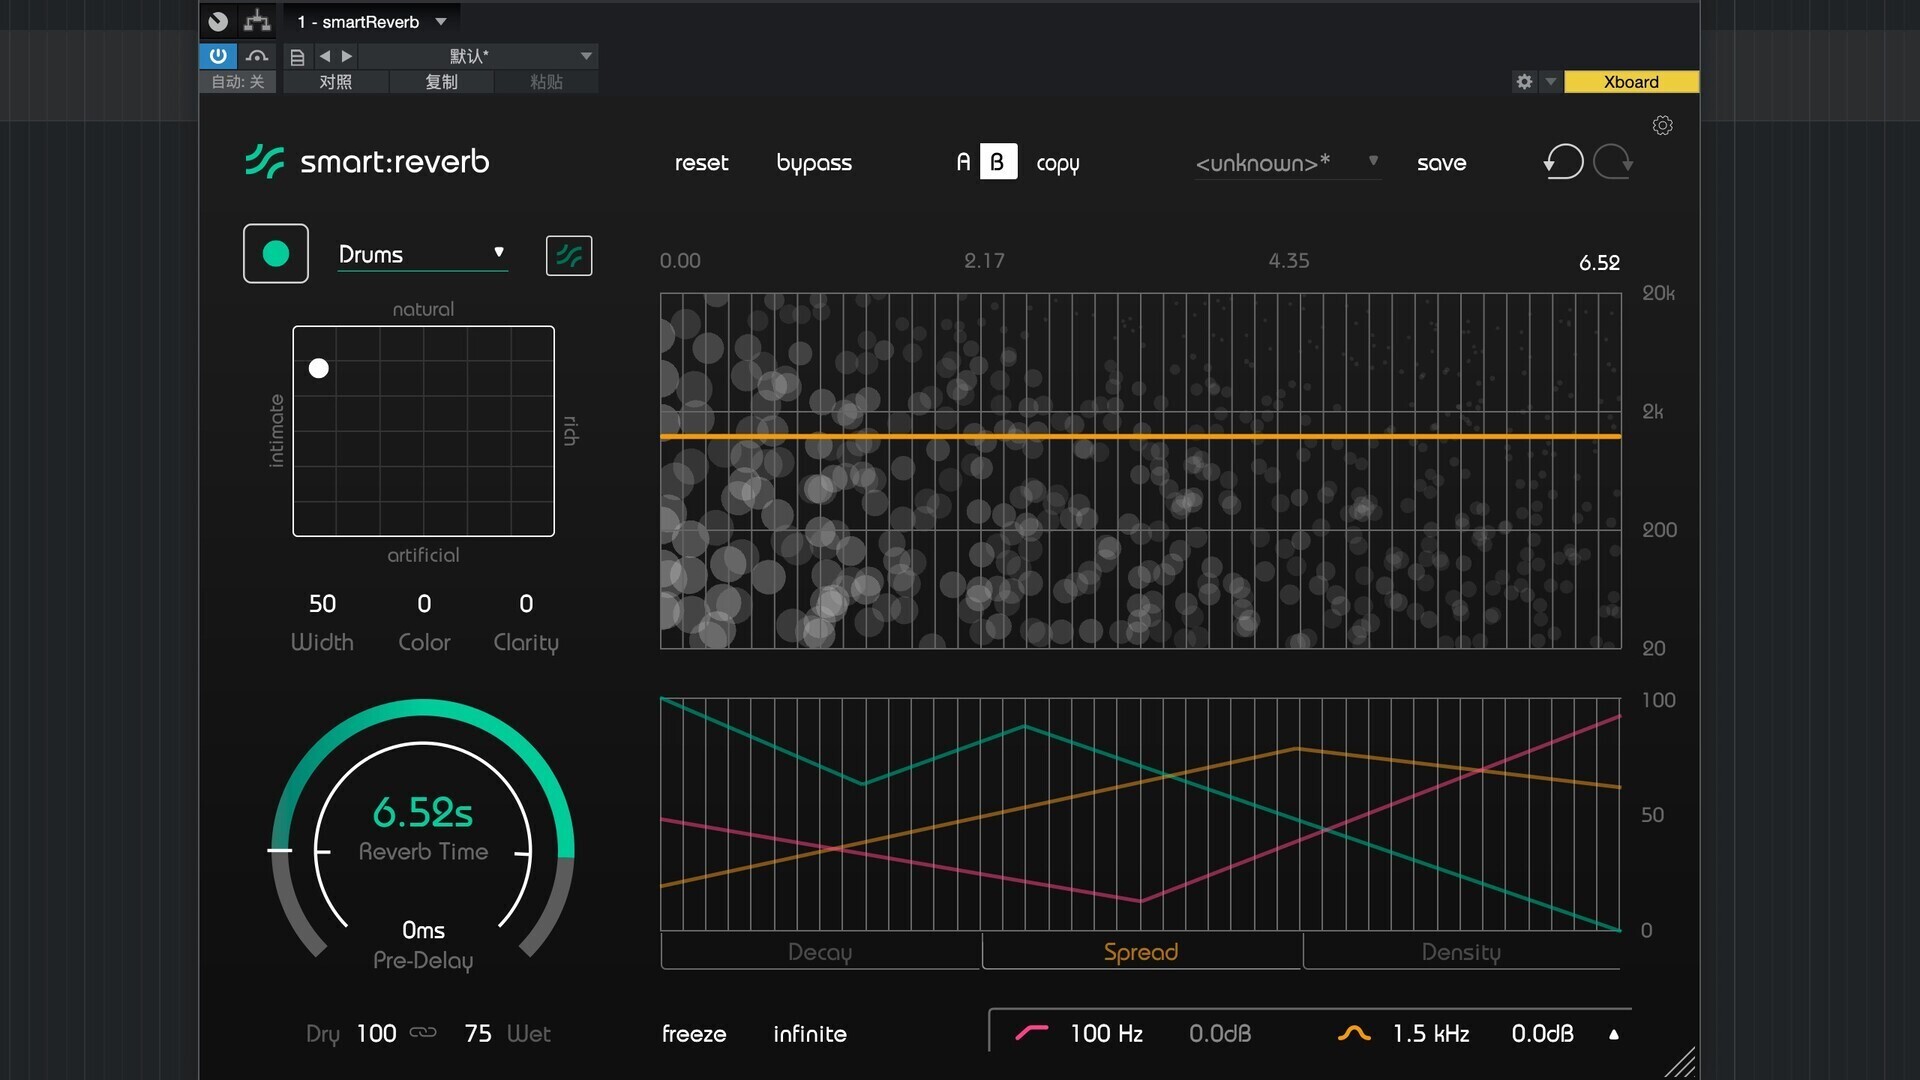The width and height of the screenshot is (1920, 1080).
Task: Click the low-cut filter curve icon
Action: click(x=1031, y=1033)
